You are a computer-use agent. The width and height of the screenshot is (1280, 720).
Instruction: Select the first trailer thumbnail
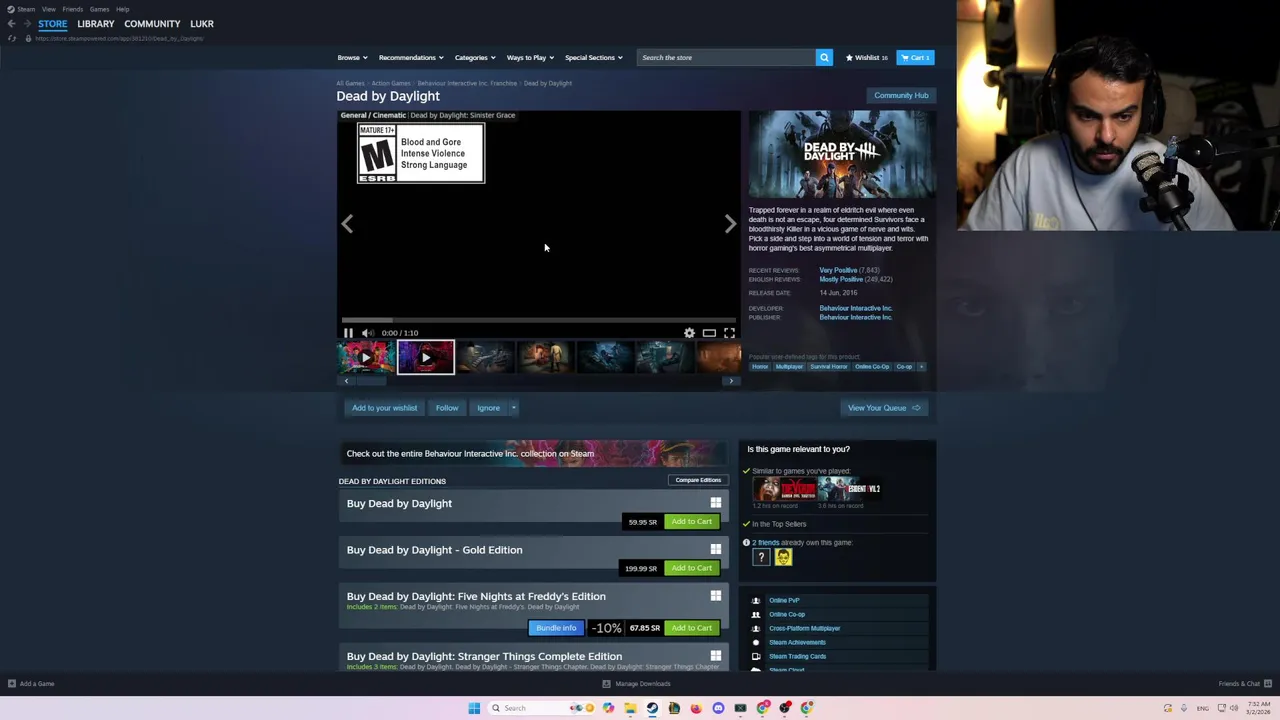365,357
